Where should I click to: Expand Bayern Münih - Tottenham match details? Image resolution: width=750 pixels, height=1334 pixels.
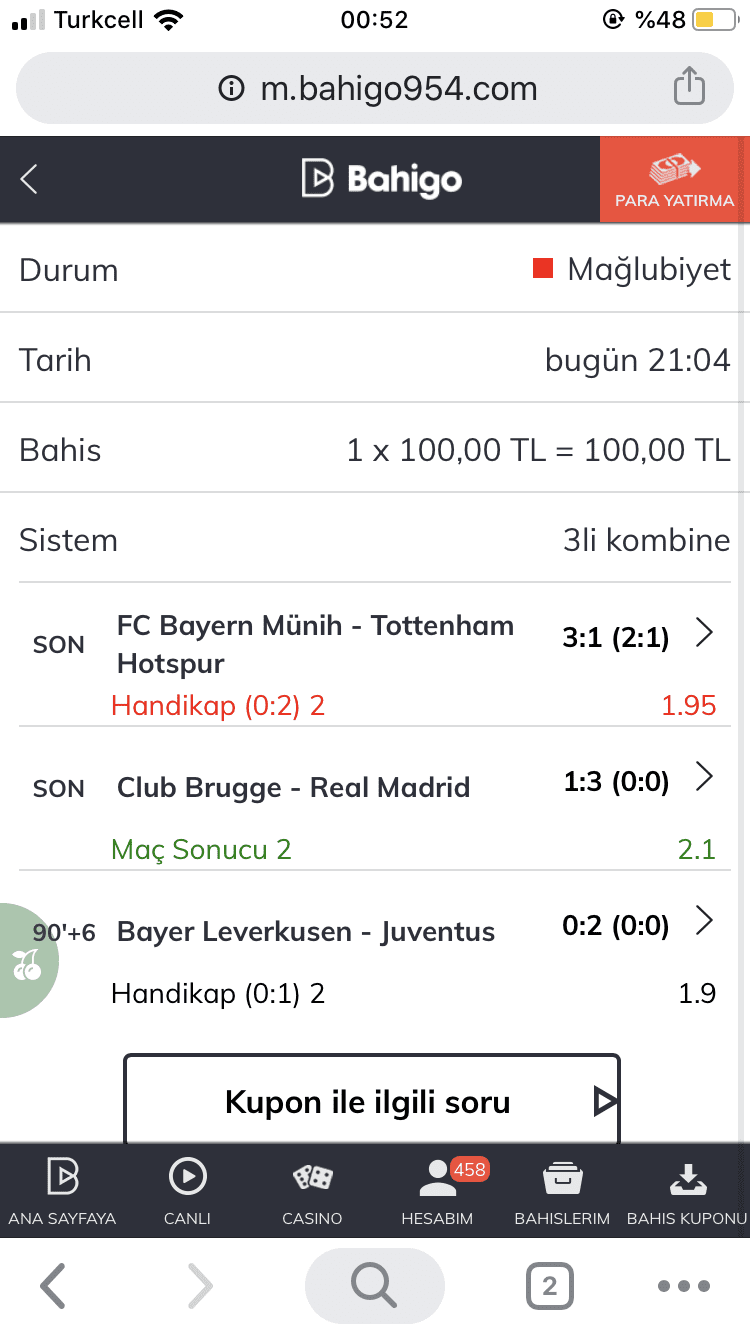[705, 634]
